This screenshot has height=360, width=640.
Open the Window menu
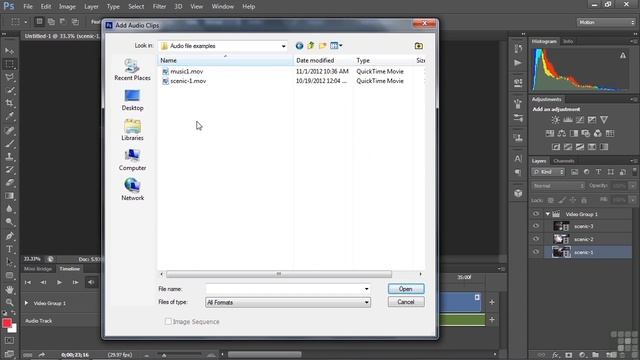pos(222,7)
